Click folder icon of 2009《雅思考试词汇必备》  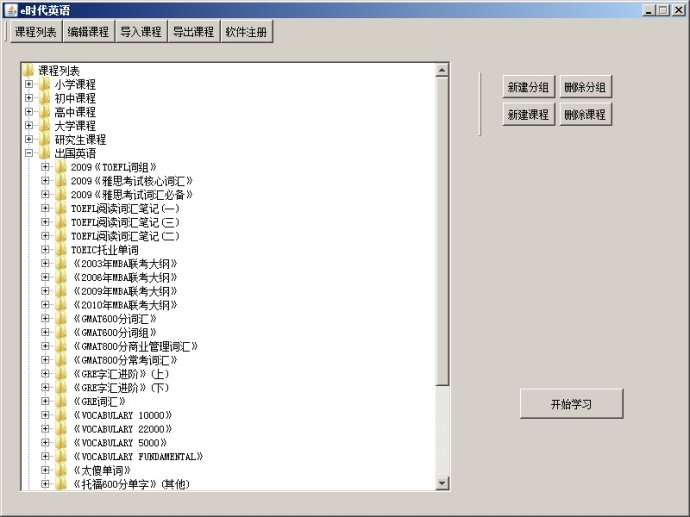pos(61,194)
